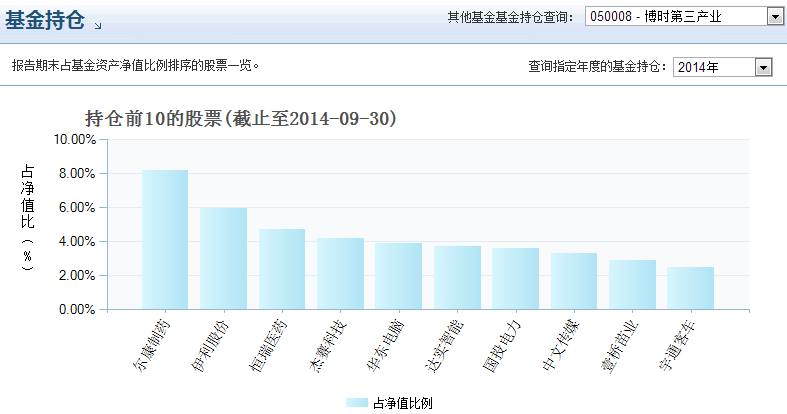Click the 占净值比例 legend label

(x=402, y=403)
